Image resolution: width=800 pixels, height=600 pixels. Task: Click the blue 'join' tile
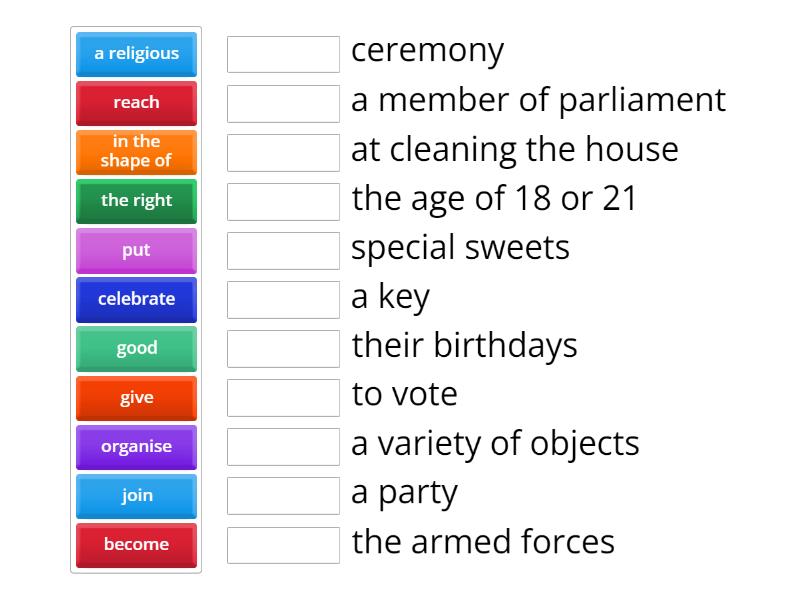coord(136,496)
